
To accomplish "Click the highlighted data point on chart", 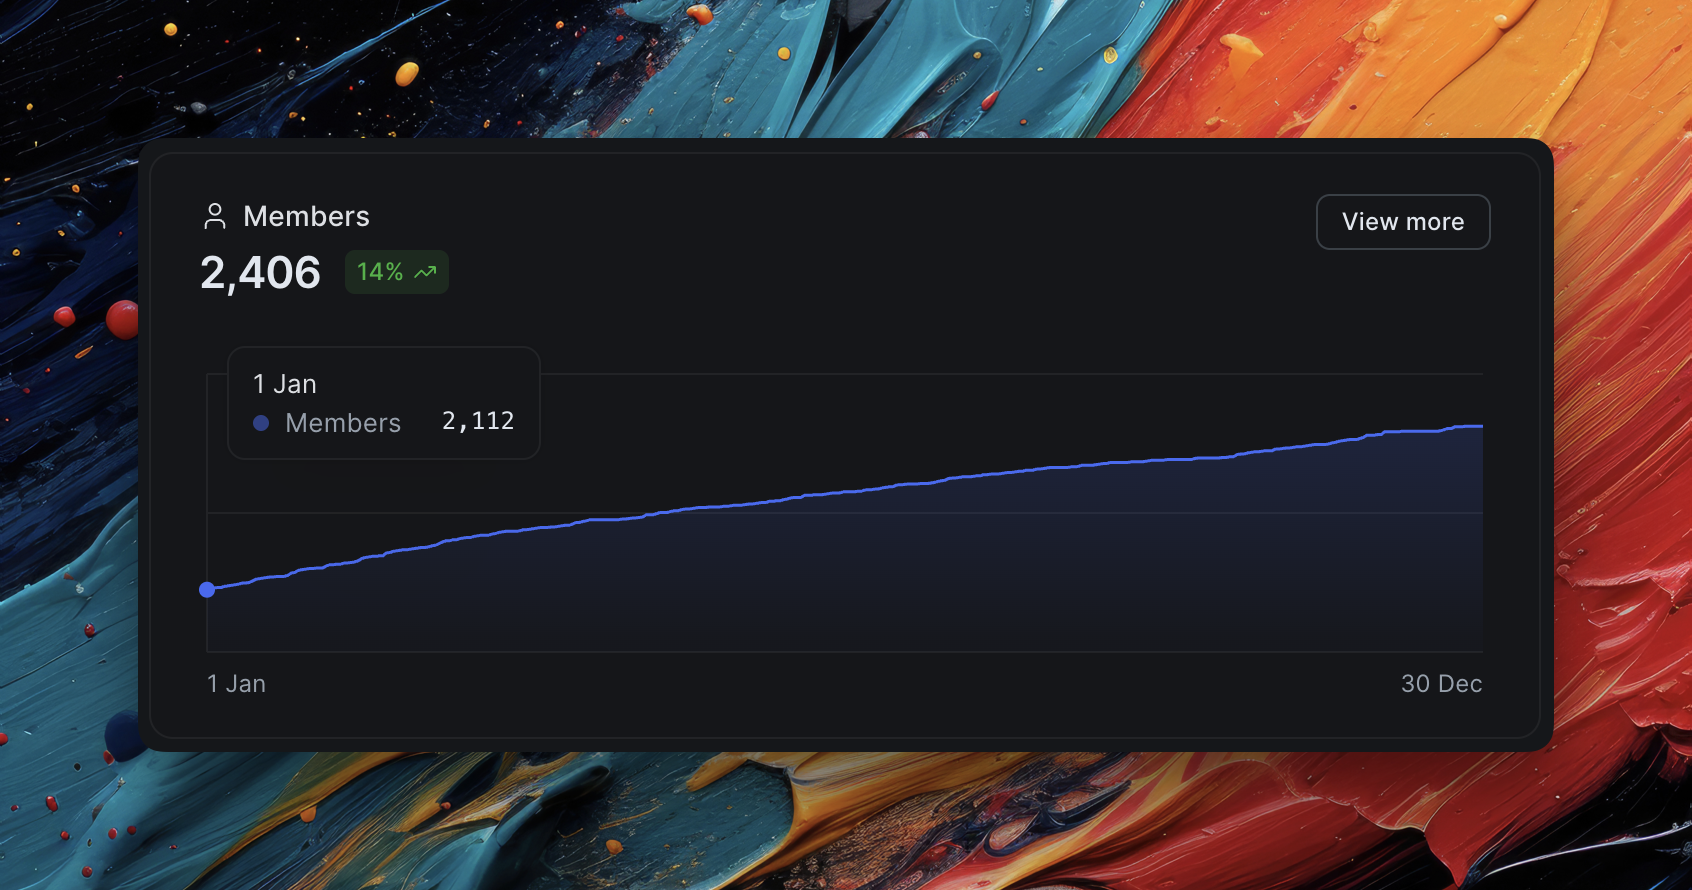I will (207, 590).
